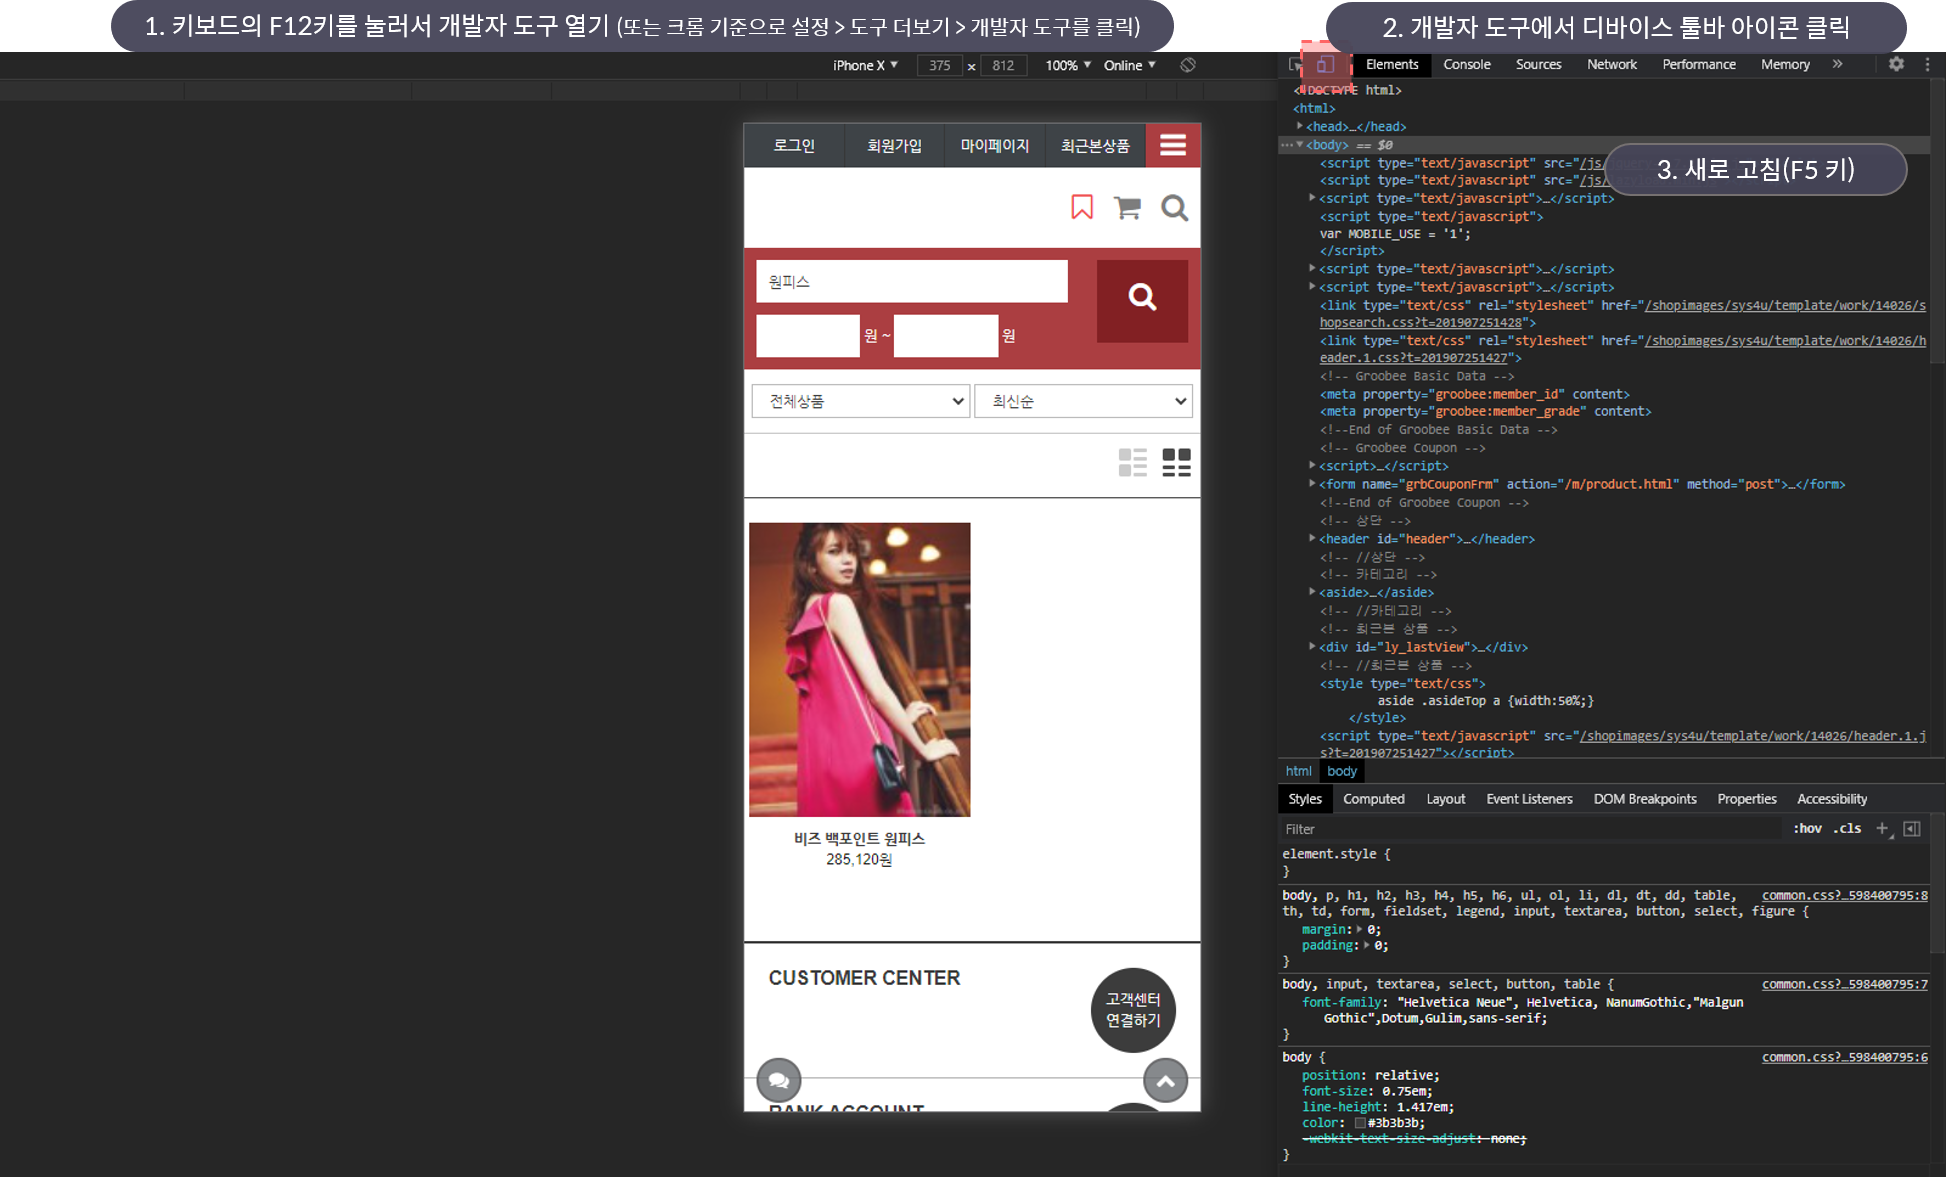Viewport: 1946px width, 1177px height.
Task: Open DevTools settings gear
Action: tap(1895, 64)
